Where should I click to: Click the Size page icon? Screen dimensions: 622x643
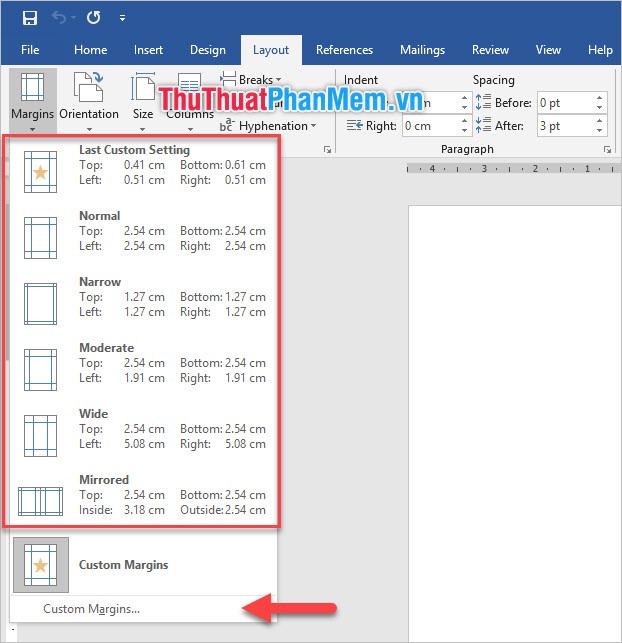pos(143,87)
